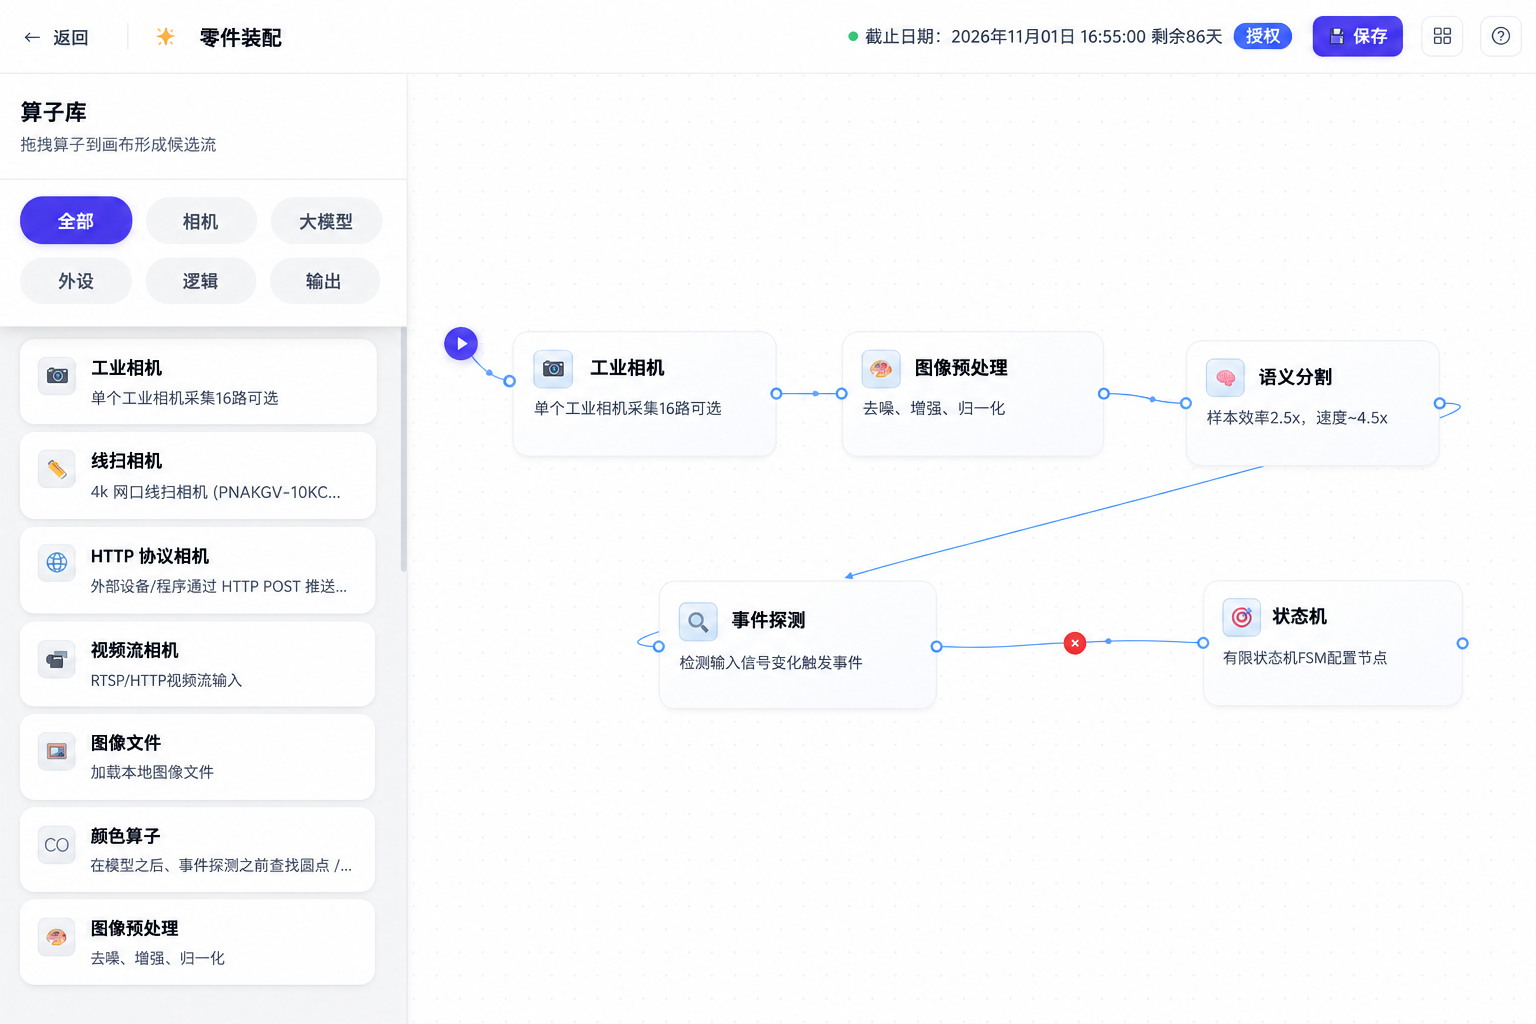The height and width of the screenshot is (1024, 1536).
Task: Click the brain icon on 语义分割 node
Action: [x=1225, y=378]
